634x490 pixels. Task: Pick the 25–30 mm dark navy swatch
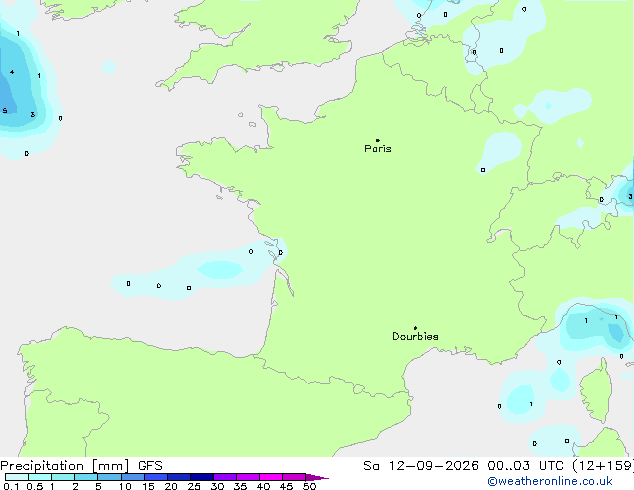[202, 477]
